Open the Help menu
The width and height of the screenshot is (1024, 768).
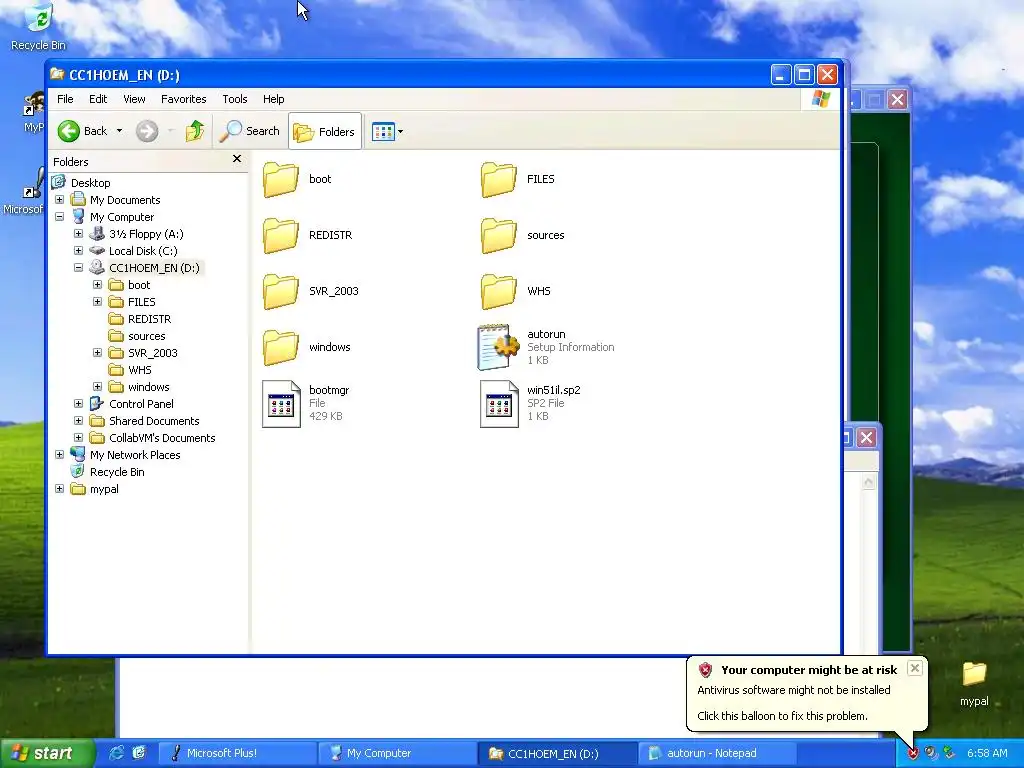coord(274,99)
